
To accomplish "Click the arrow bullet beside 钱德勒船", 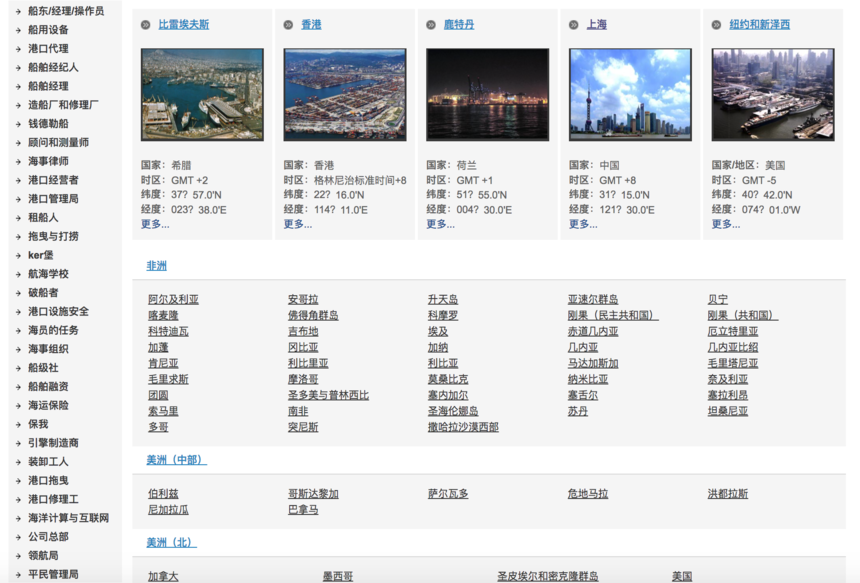I will (18, 124).
